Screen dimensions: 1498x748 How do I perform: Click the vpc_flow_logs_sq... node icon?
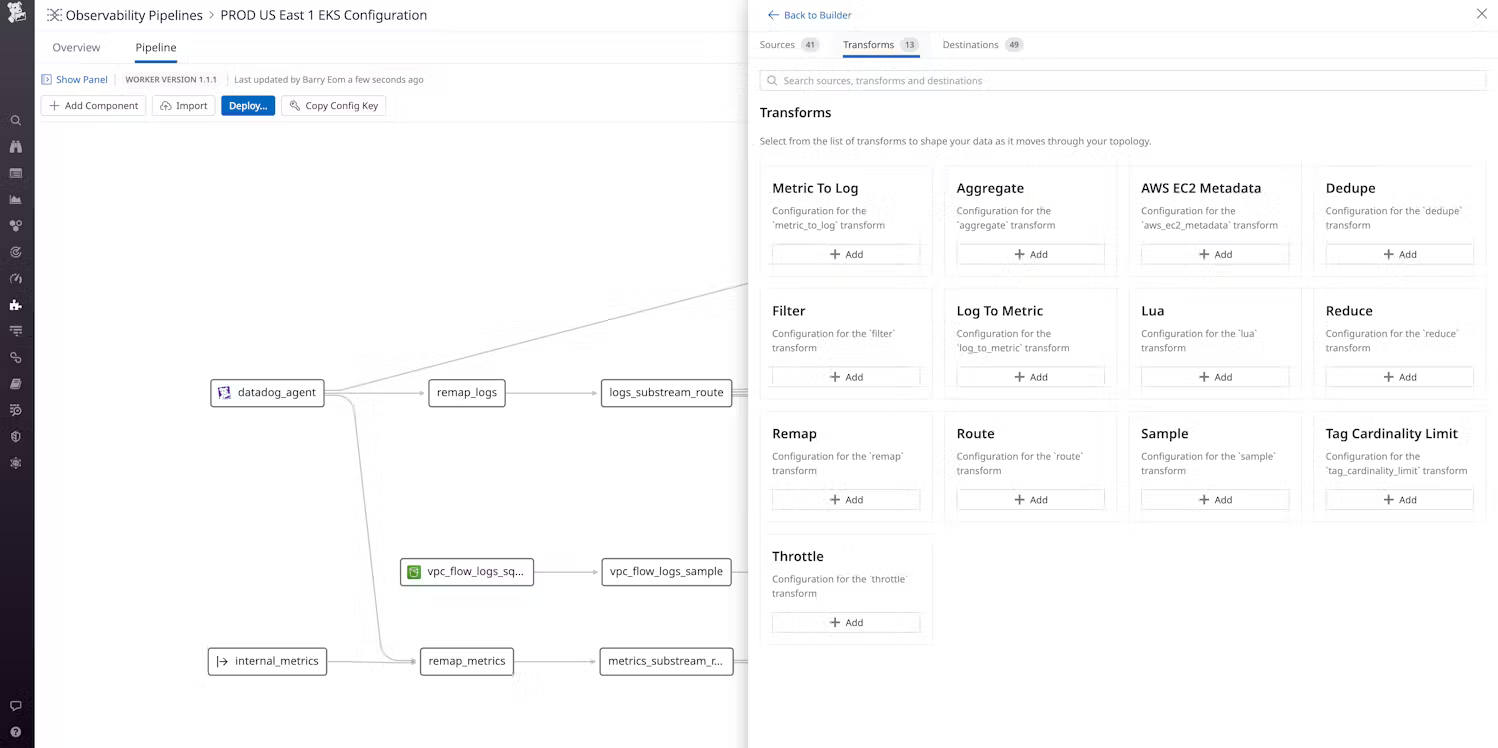coord(414,572)
